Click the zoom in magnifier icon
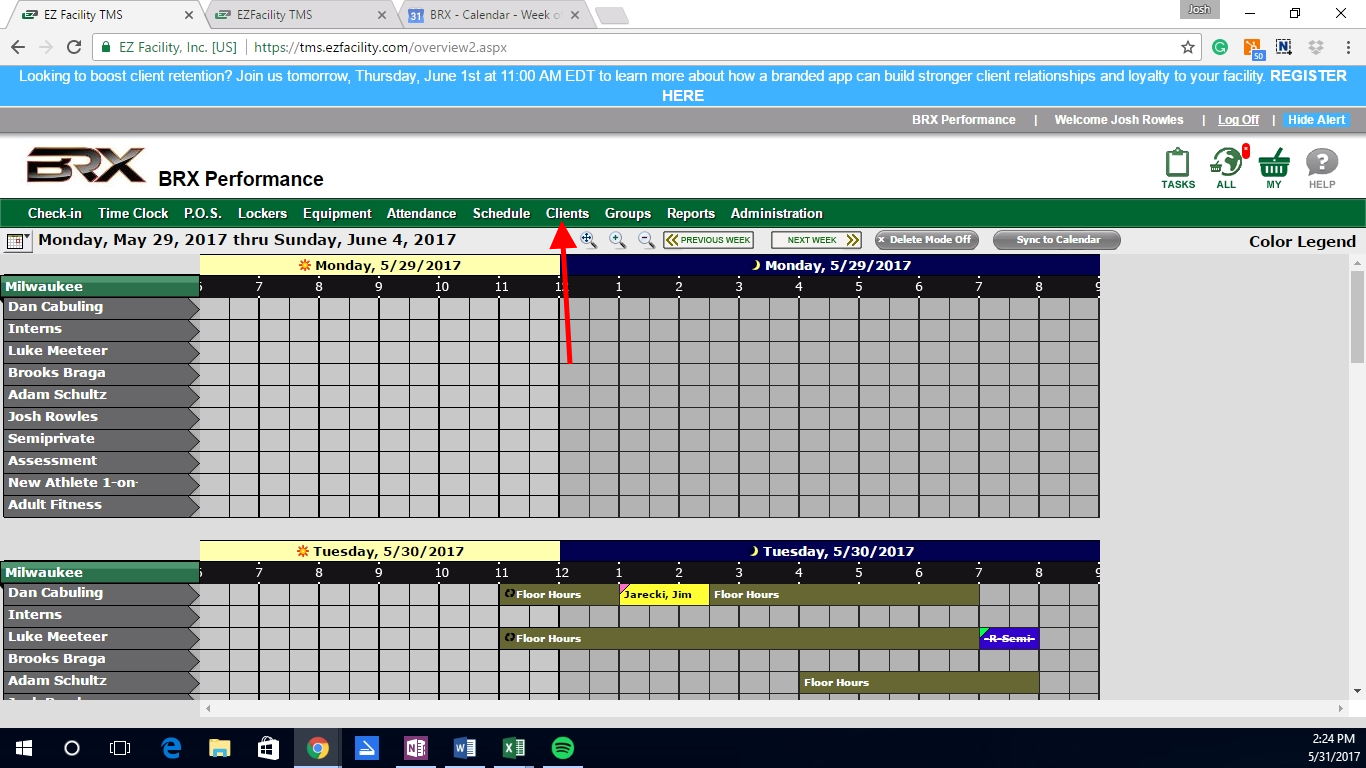 (618, 240)
